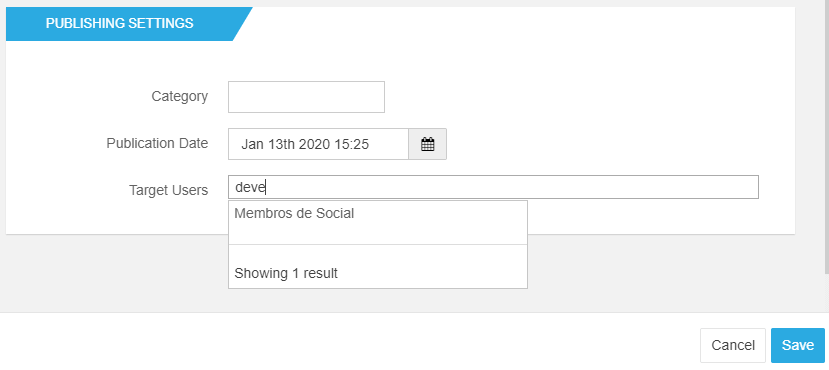Viewport: 829px width, 370px height.
Task: Click the 'Jan 13th 2020 15:25' date value
Action: click(305, 144)
